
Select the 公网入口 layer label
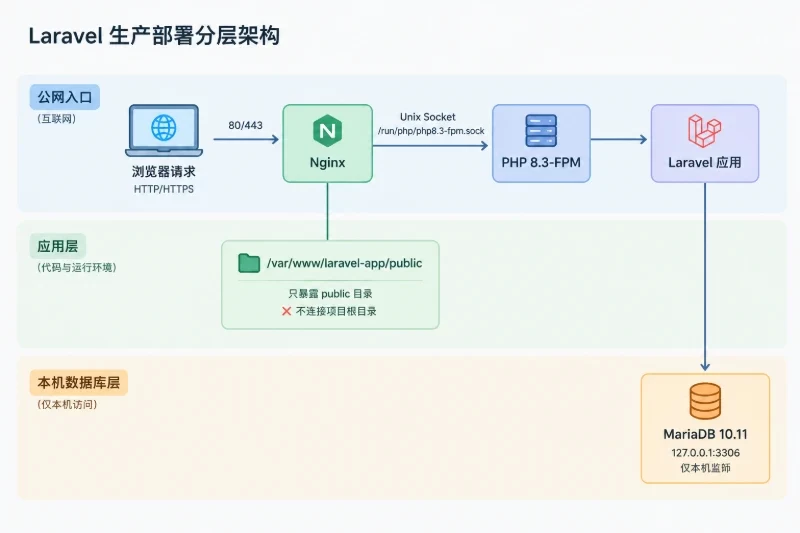[x=65, y=97]
